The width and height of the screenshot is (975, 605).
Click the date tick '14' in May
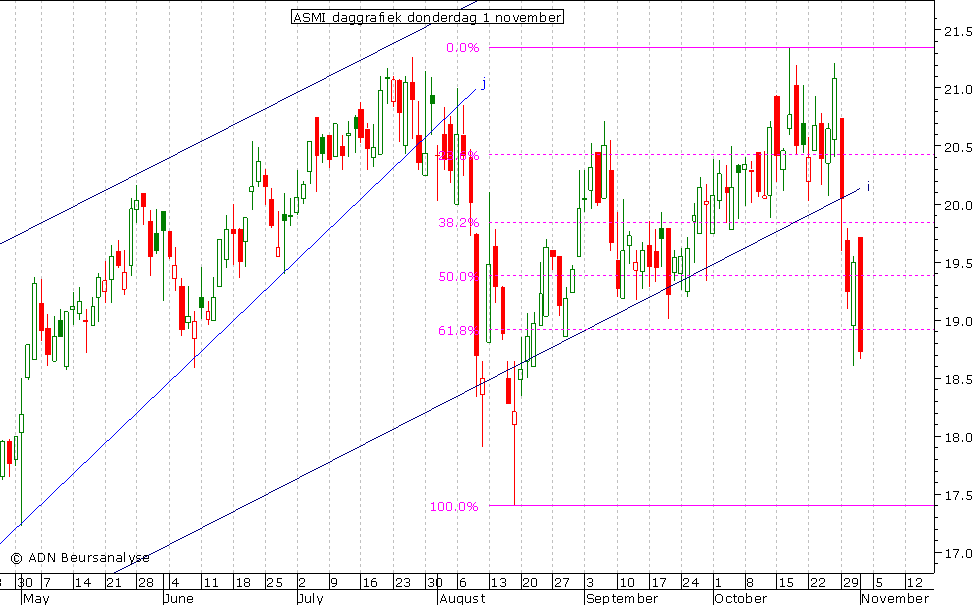coord(82,583)
